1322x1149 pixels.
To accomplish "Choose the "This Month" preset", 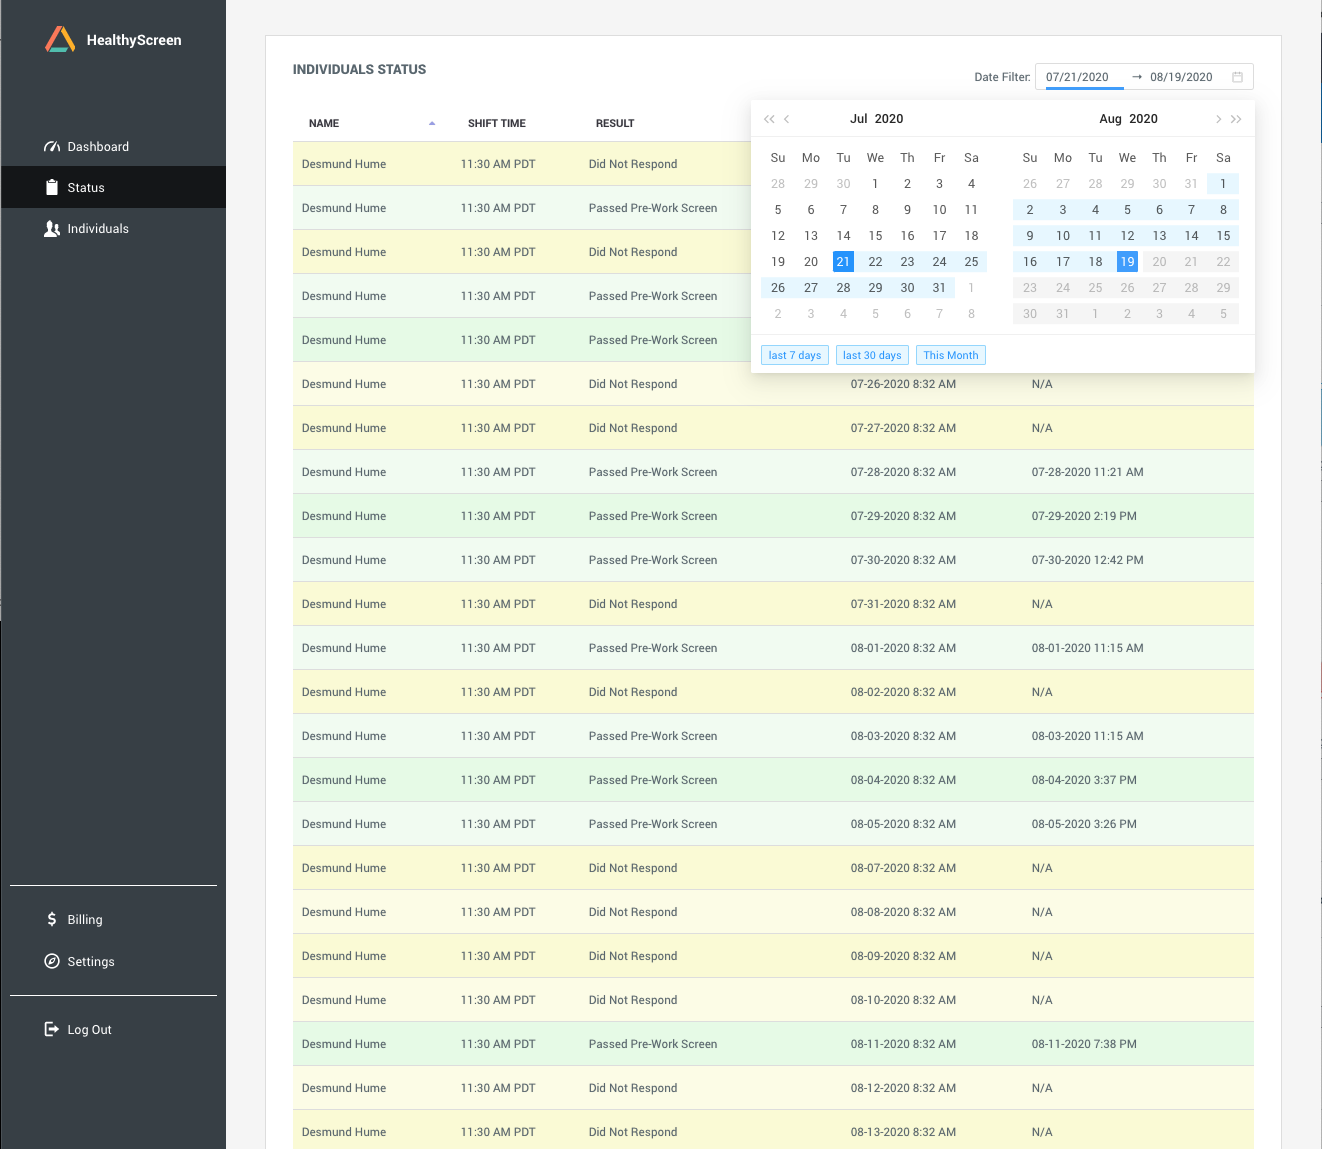I will point(950,355).
